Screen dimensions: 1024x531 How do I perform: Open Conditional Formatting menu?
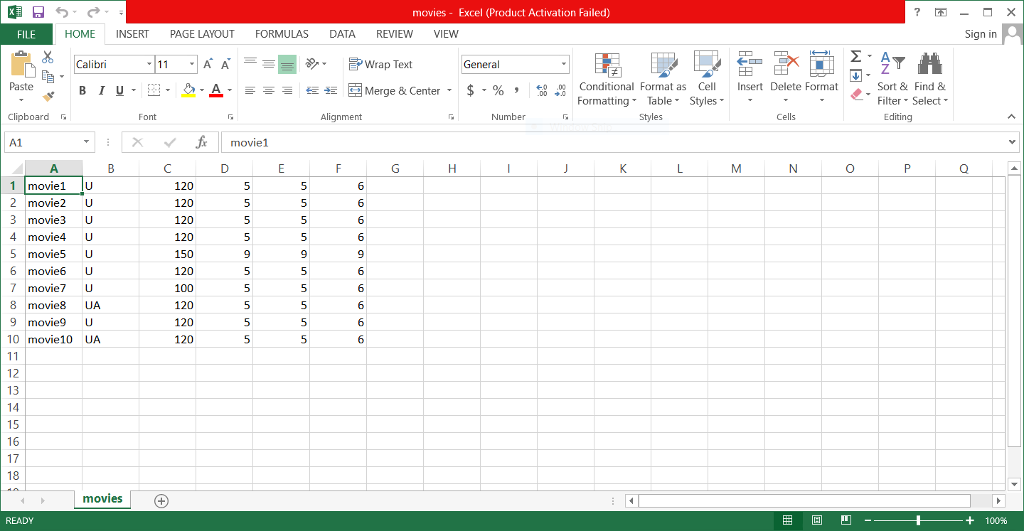tap(607, 79)
